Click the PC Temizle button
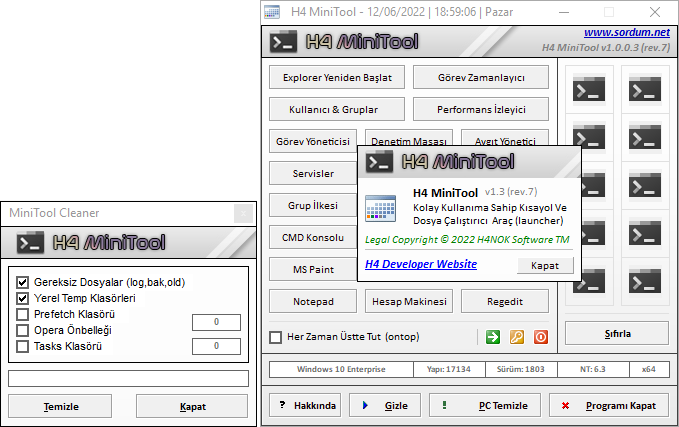Viewport: 679px width, 427px height. [485, 405]
